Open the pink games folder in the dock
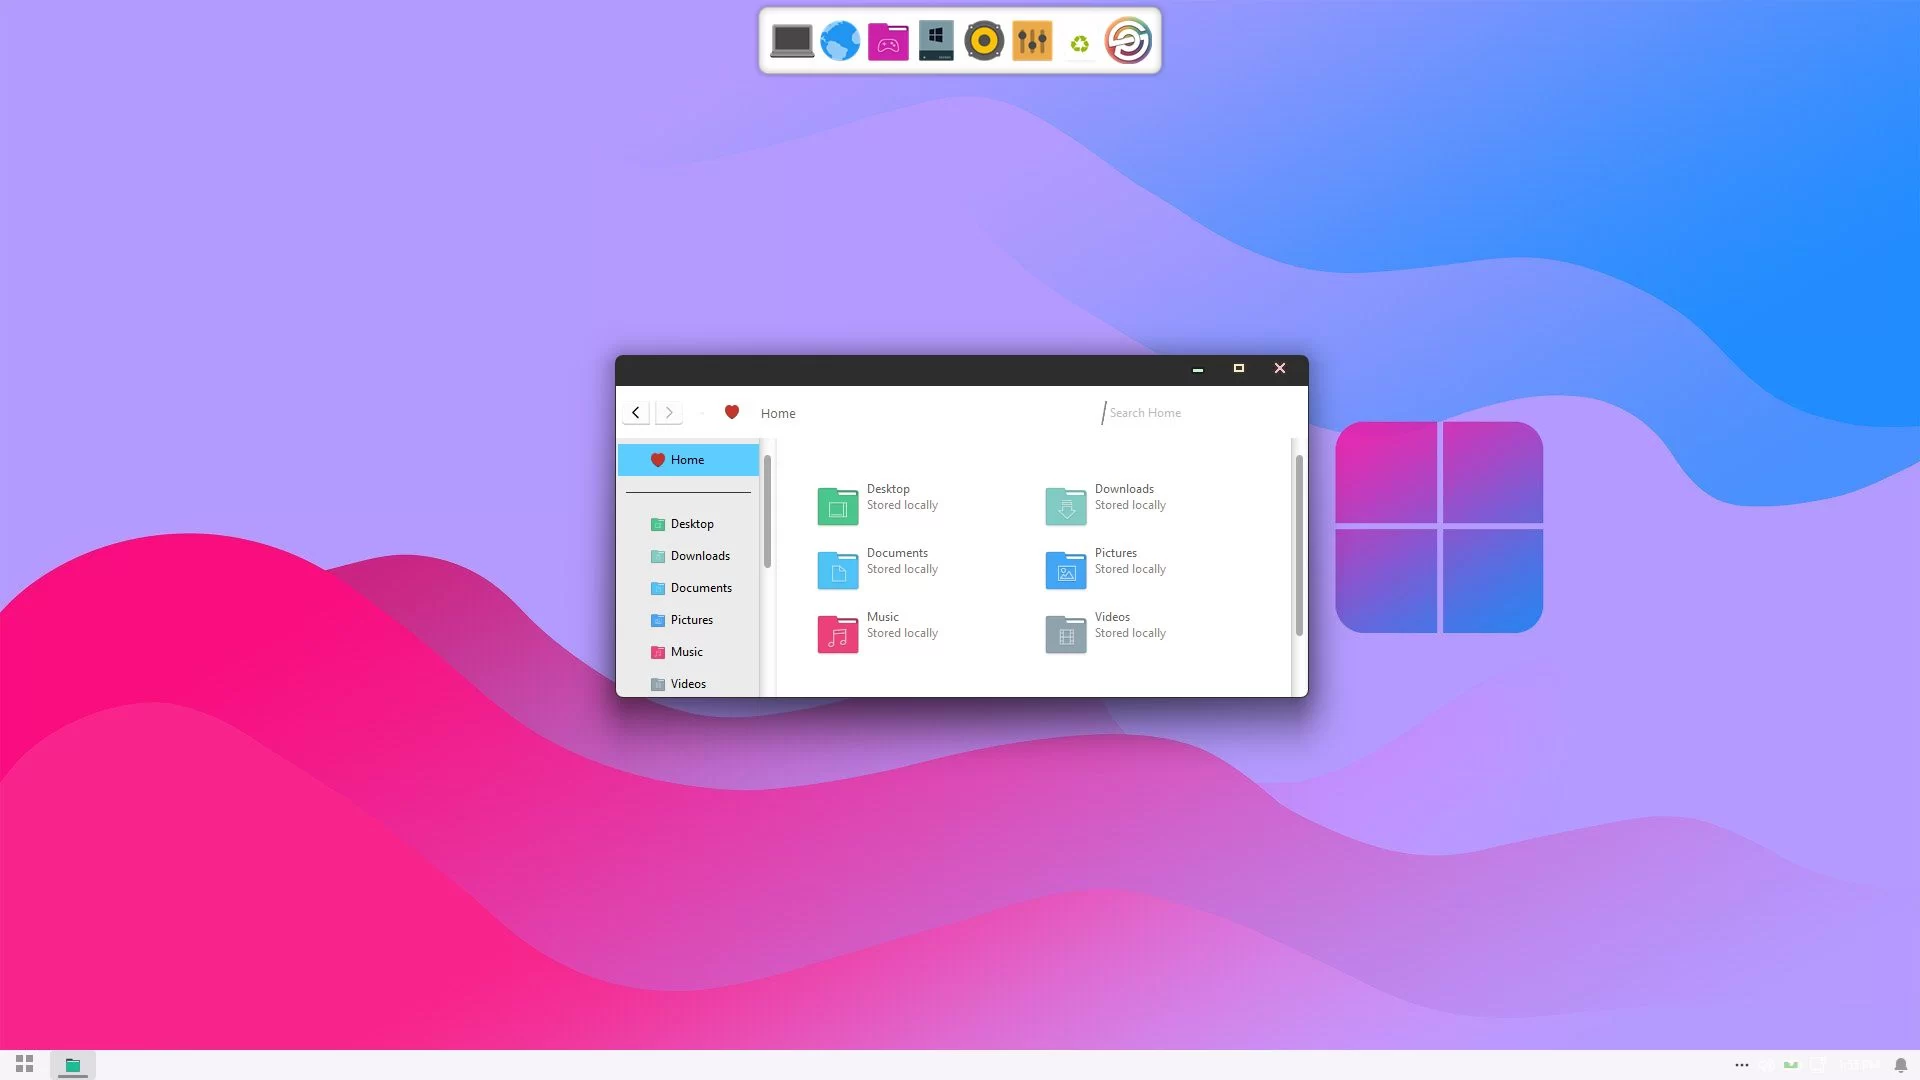Viewport: 1920px width, 1080px height. (888, 42)
